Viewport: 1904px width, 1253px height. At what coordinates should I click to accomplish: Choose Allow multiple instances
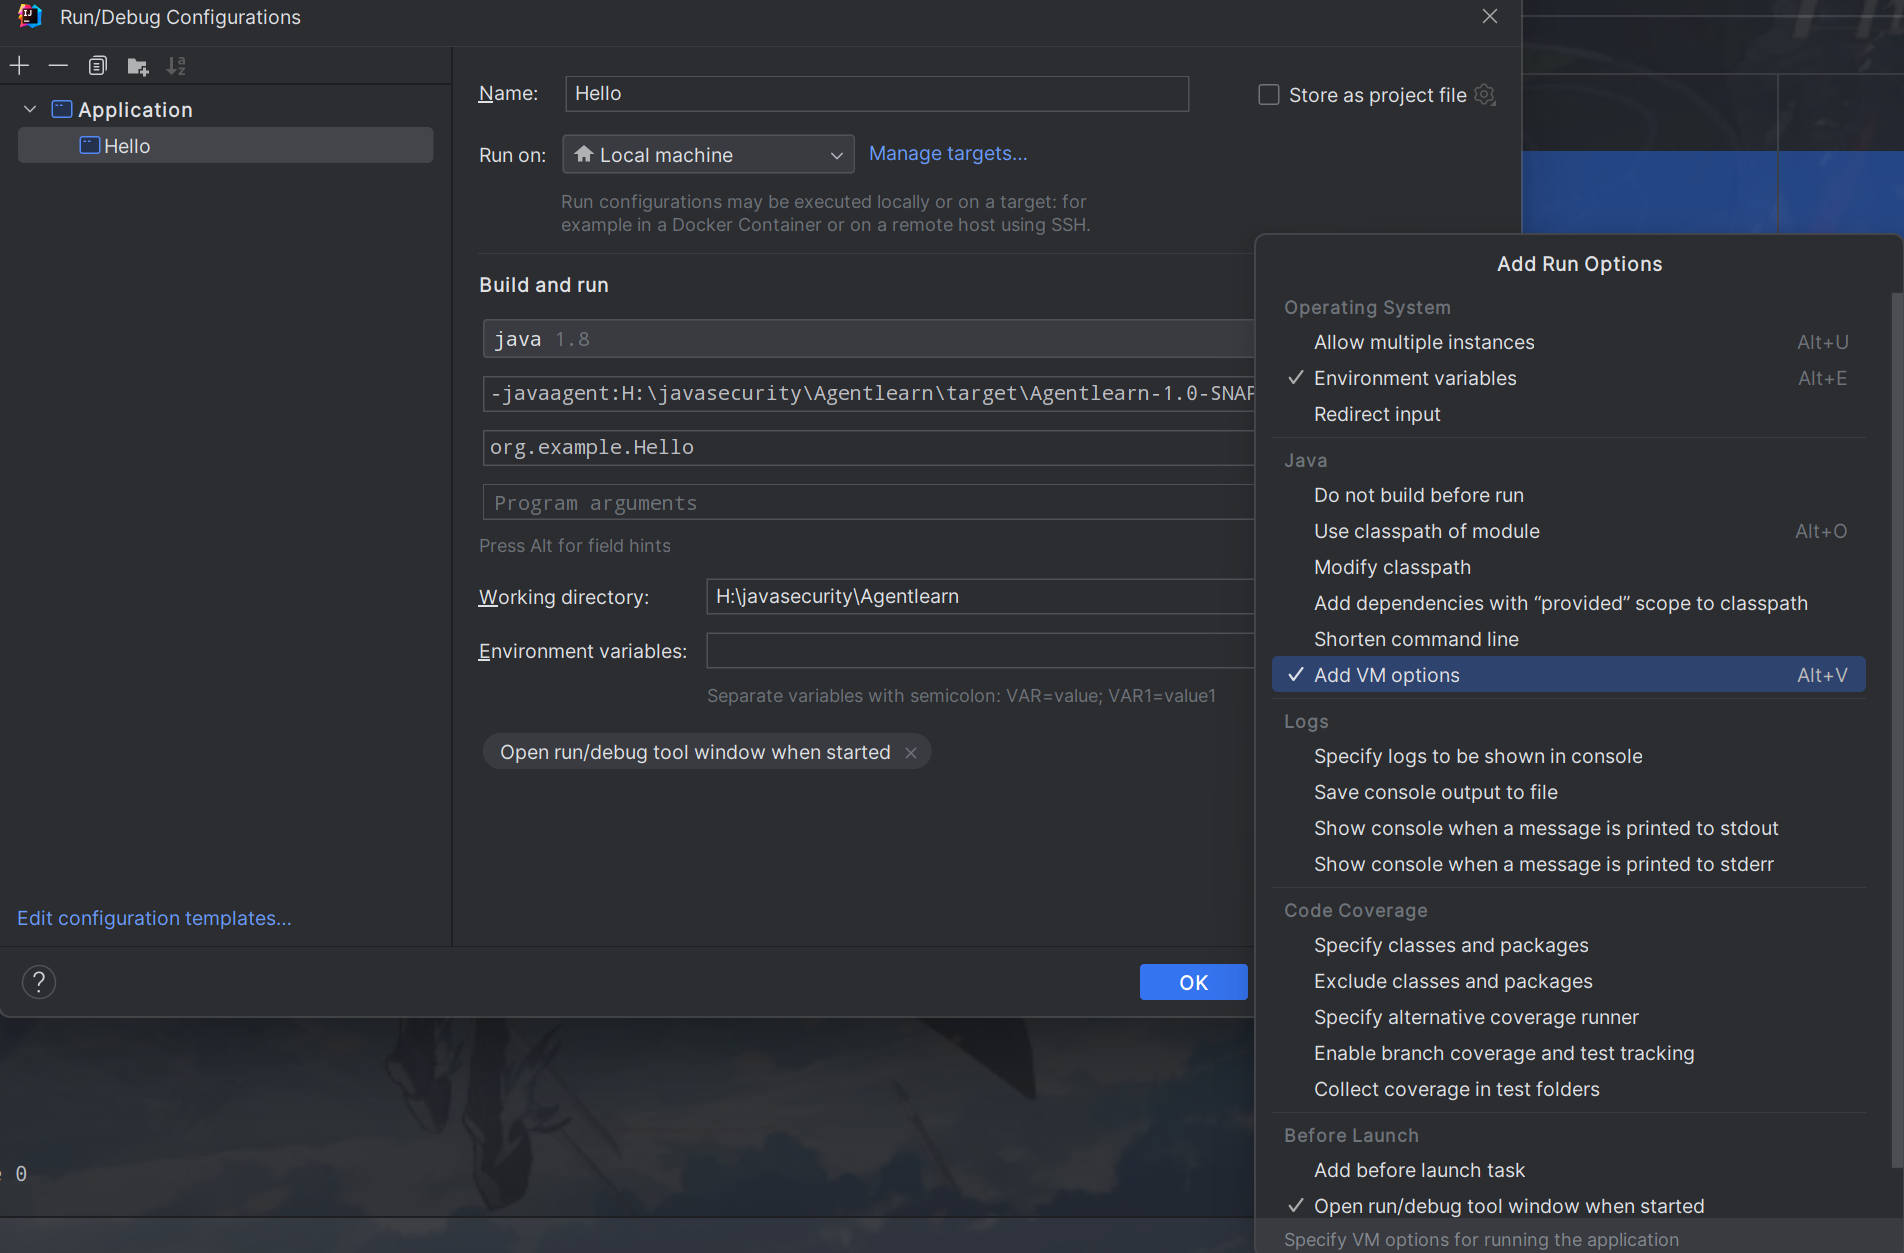1569,342
